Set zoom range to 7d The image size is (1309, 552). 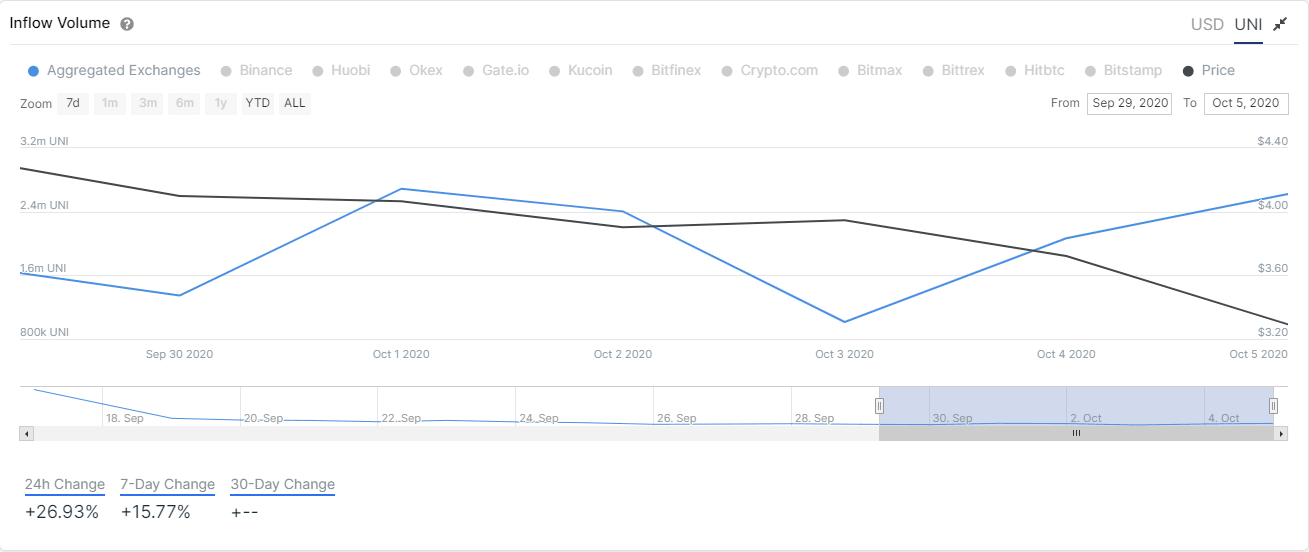tap(72, 103)
